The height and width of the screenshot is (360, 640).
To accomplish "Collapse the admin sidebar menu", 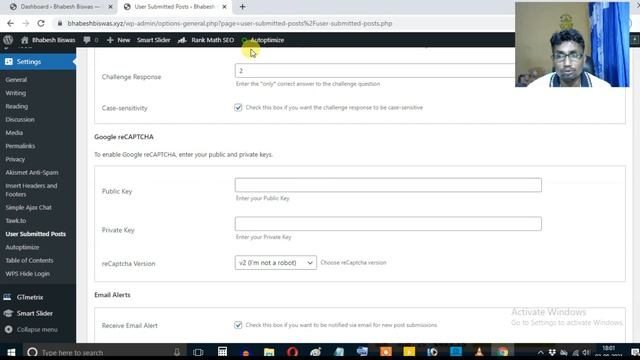I will [31, 329].
